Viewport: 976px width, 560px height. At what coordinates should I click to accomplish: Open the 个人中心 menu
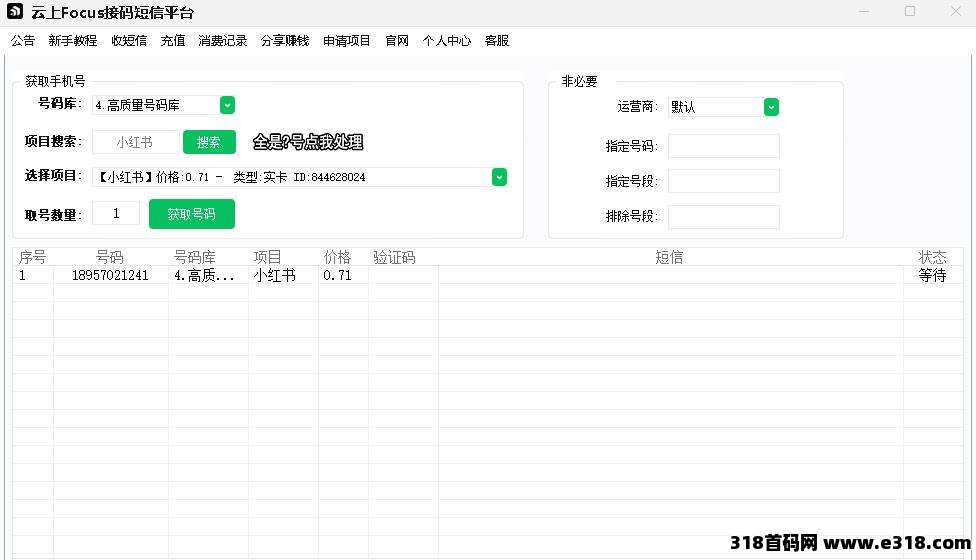447,40
